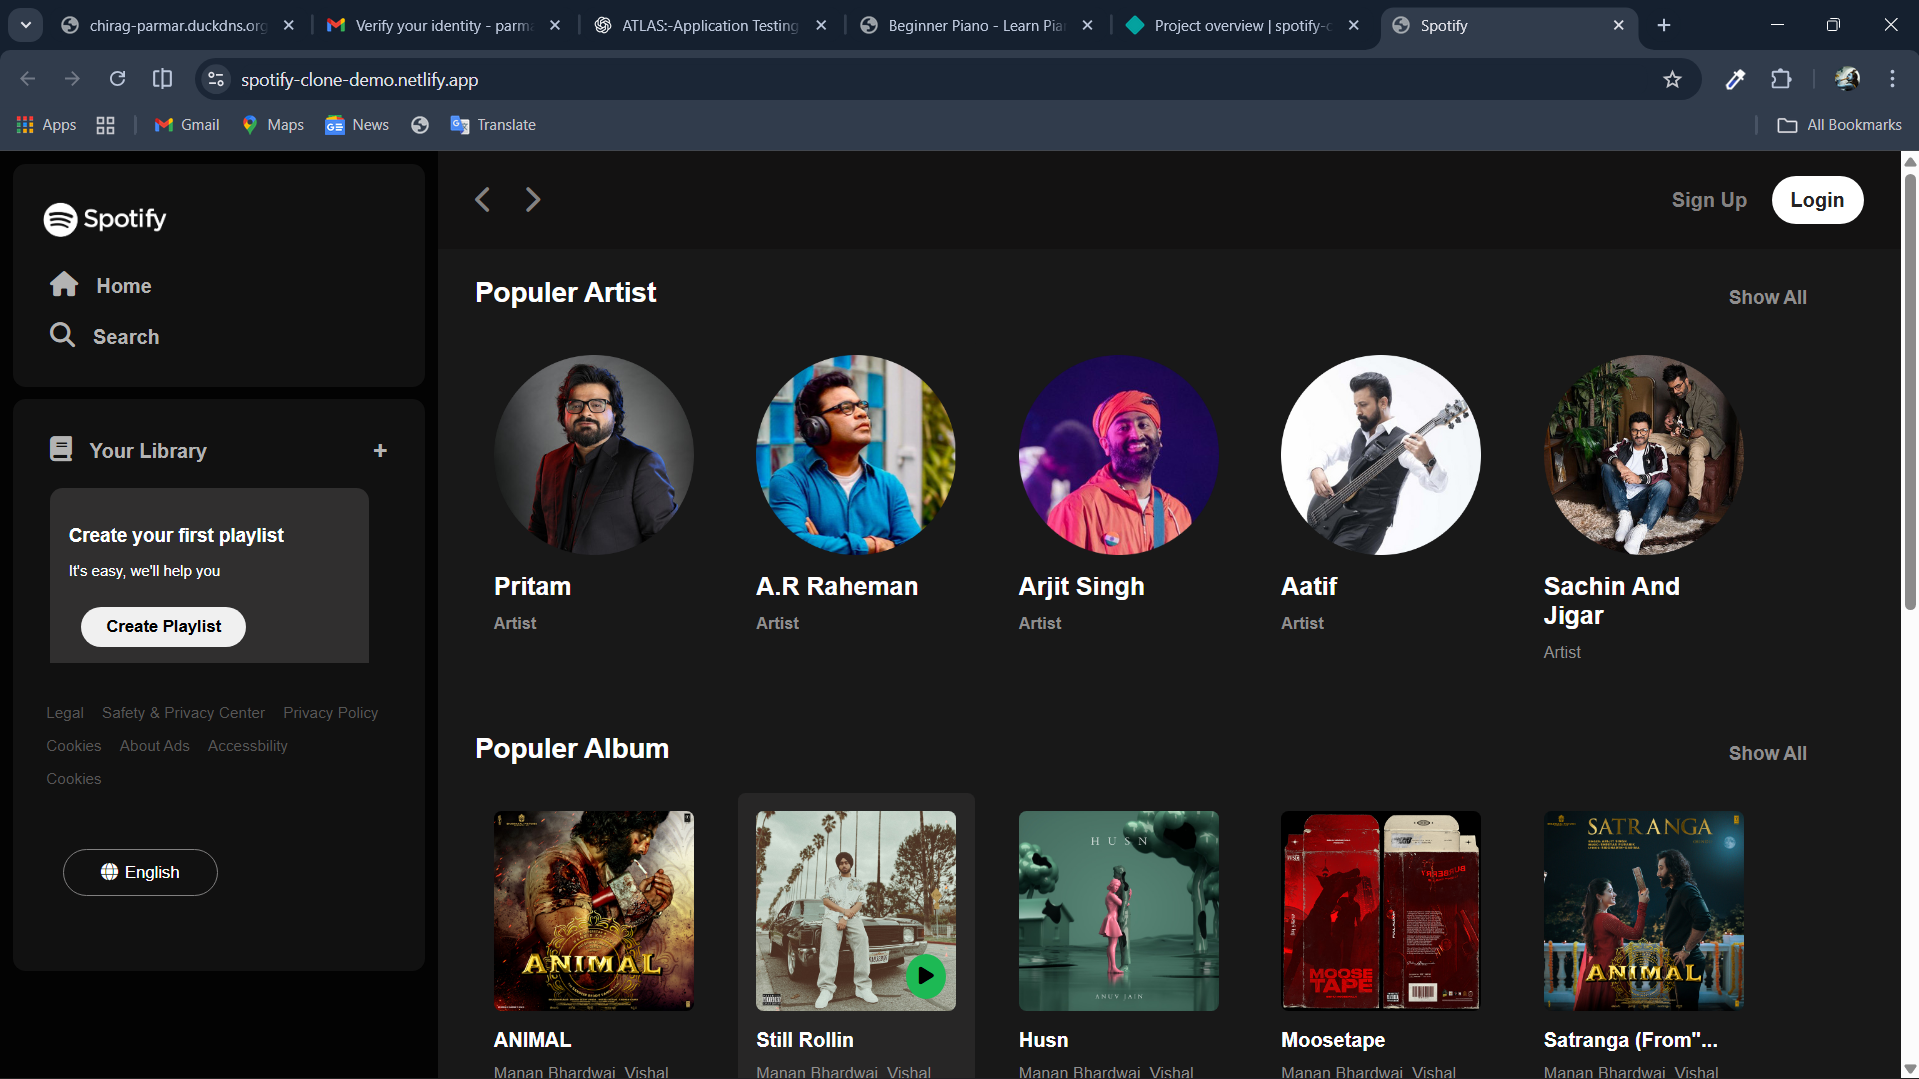Click the Your Library book icon
1919x1079 pixels.
point(61,449)
